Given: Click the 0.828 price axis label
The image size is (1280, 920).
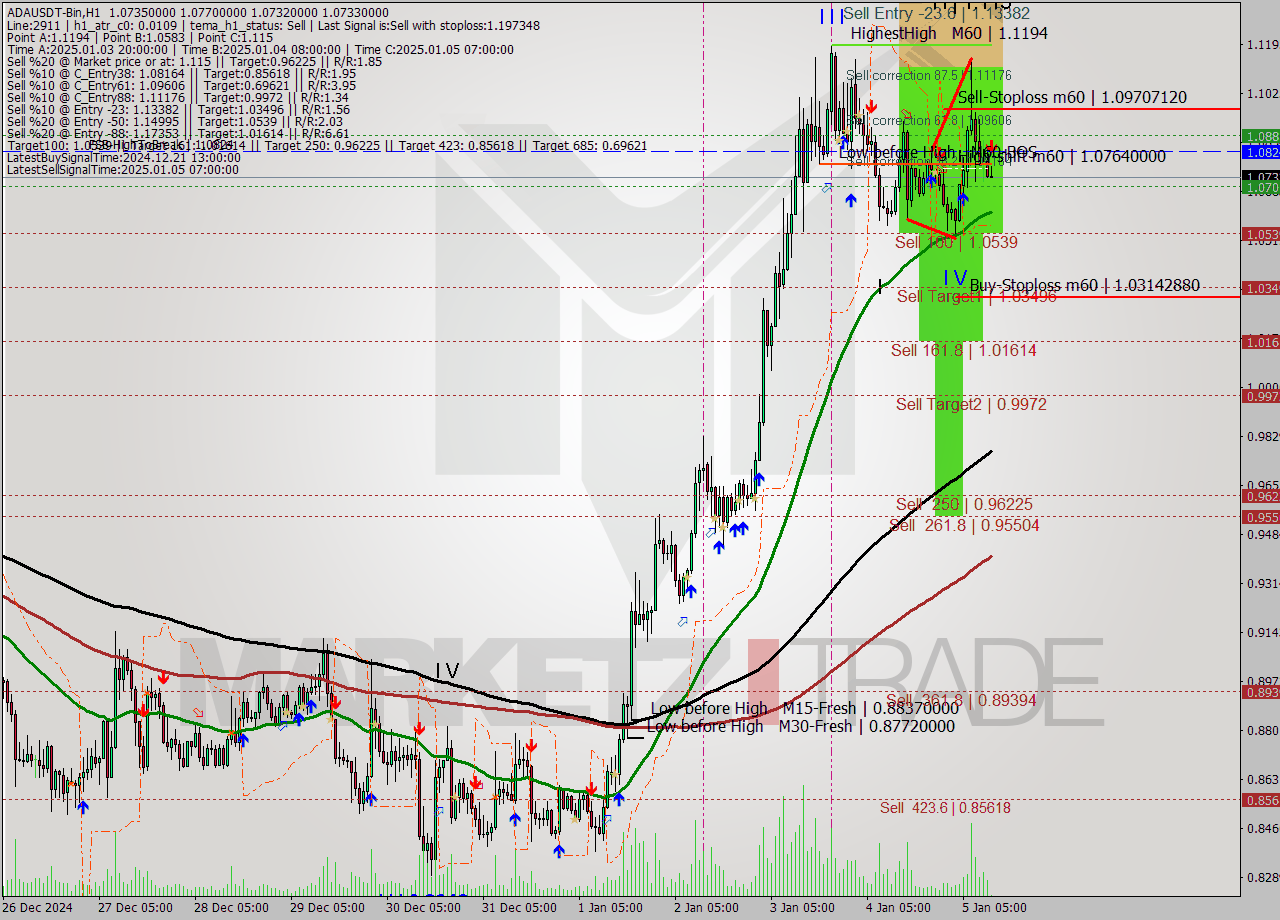Looking at the screenshot, I should coord(1262,877).
